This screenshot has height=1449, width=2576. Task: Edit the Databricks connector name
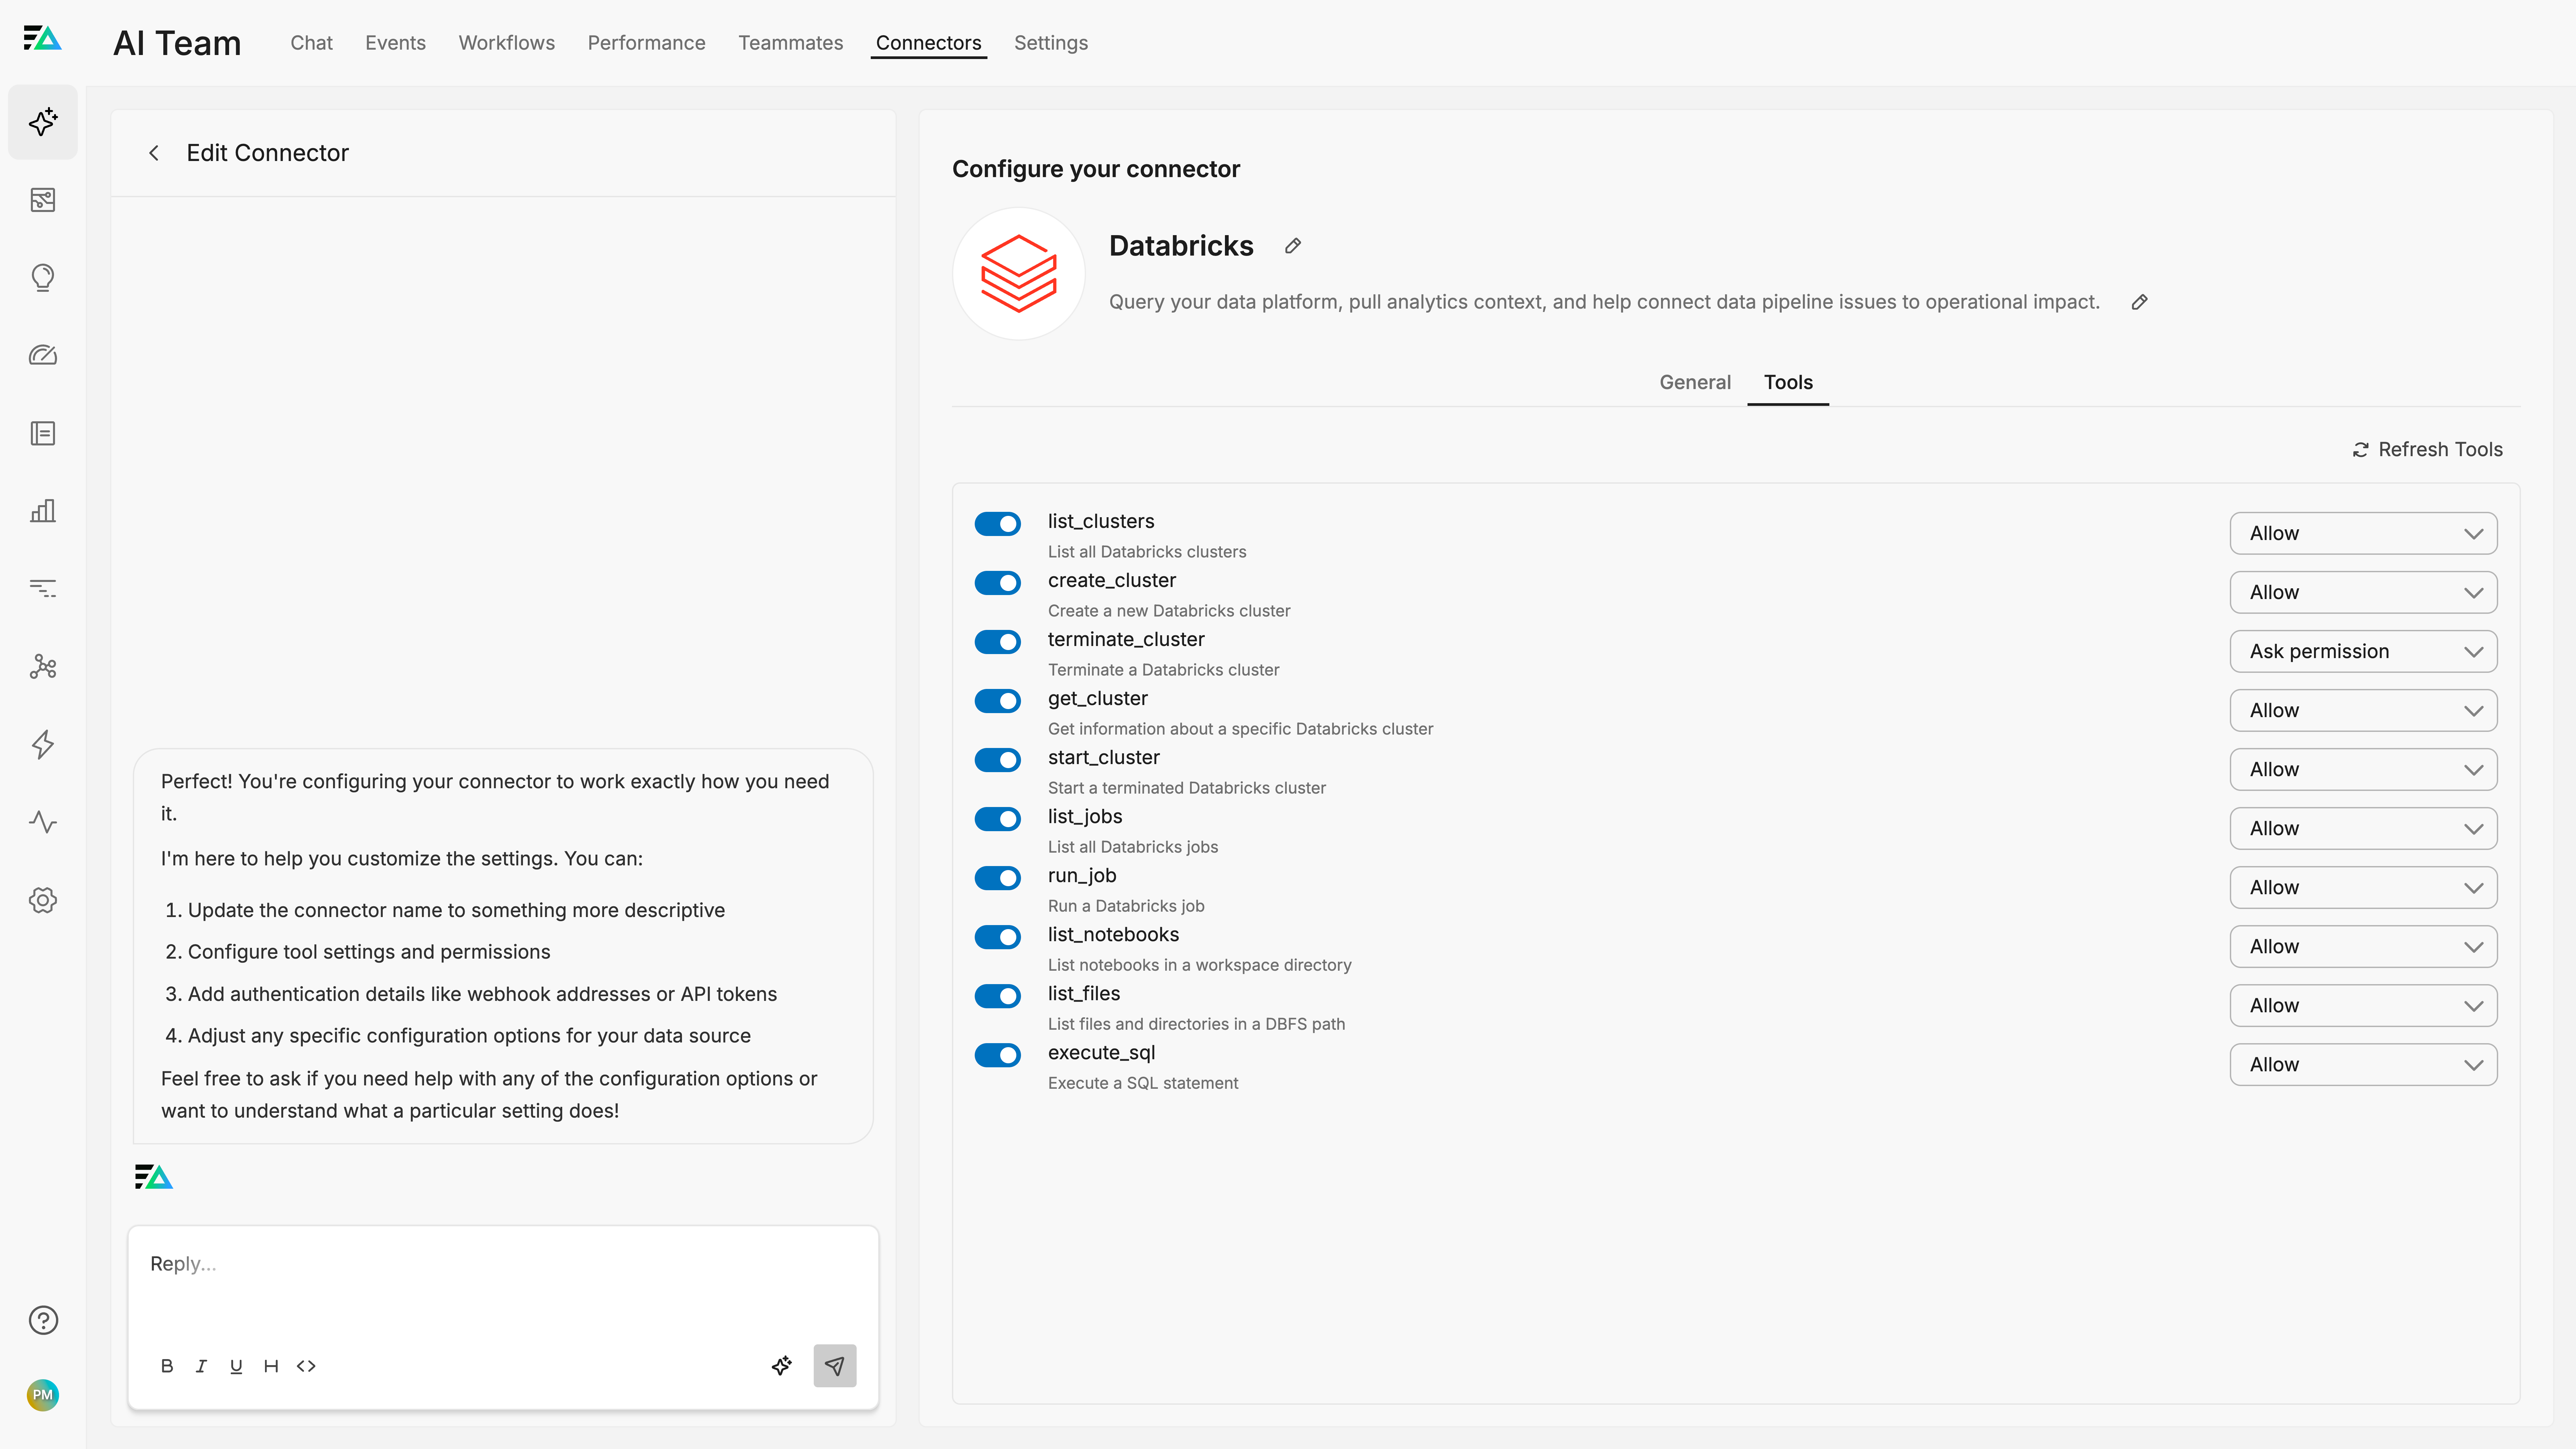tap(1293, 246)
